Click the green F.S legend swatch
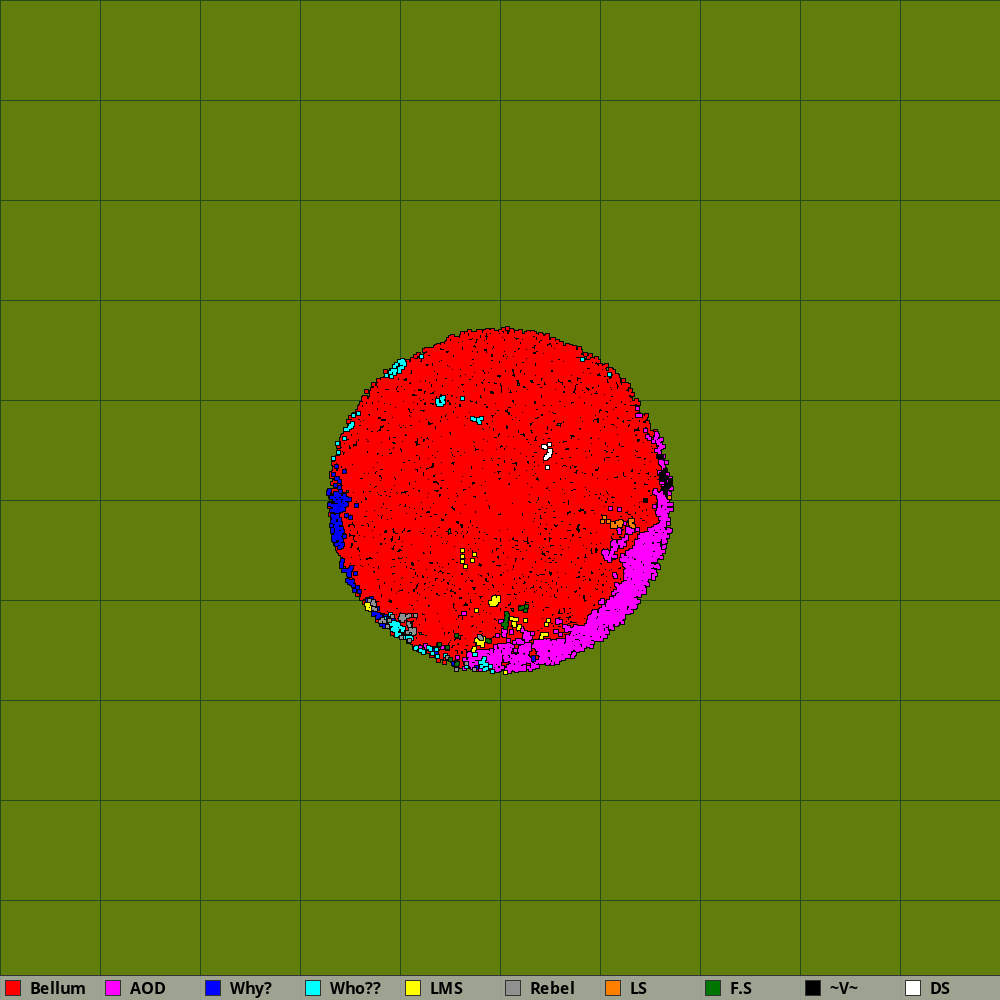The image size is (1000, 1000). 713,988
